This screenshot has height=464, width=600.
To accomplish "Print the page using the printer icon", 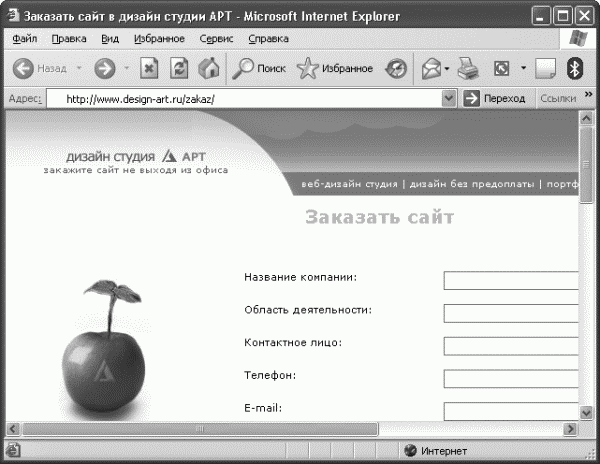I will pyautogui.click(x=468, y=69).
